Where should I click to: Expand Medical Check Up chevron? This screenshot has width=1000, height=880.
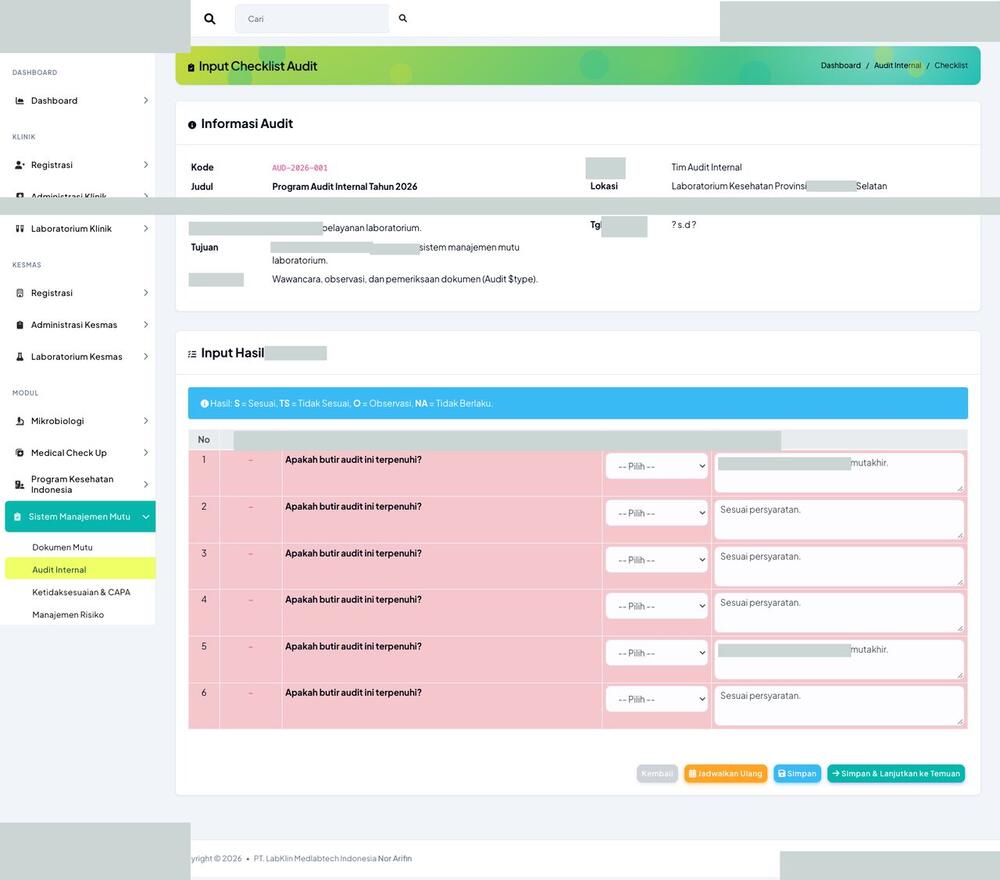click(146, 453)
